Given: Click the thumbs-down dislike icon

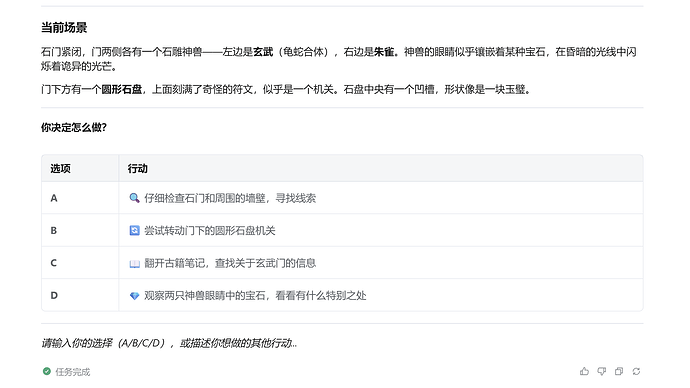Looking at the screenshot, I should (x=602, y=371).
